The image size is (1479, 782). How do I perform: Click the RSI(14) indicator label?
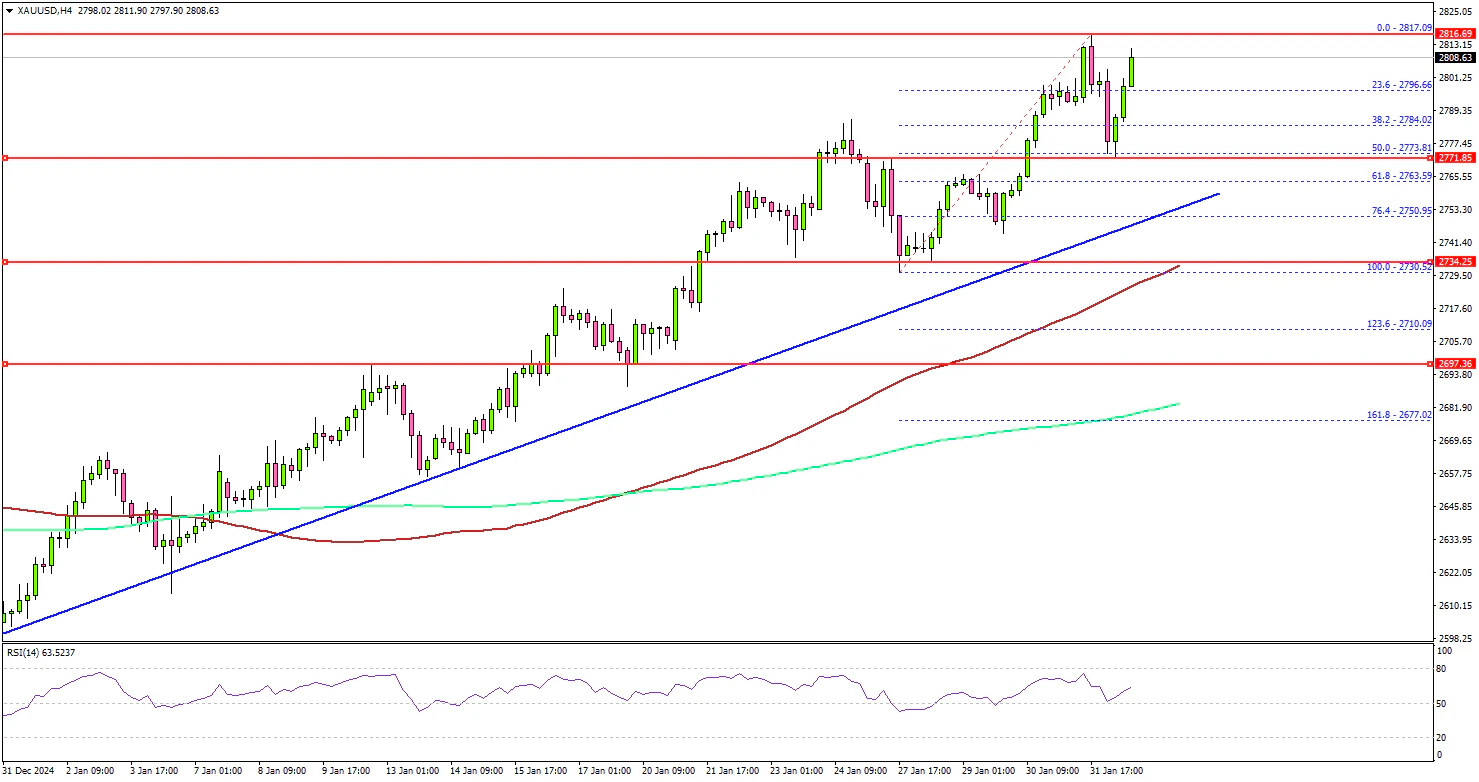pyautogui.click(x=40, y=652)
